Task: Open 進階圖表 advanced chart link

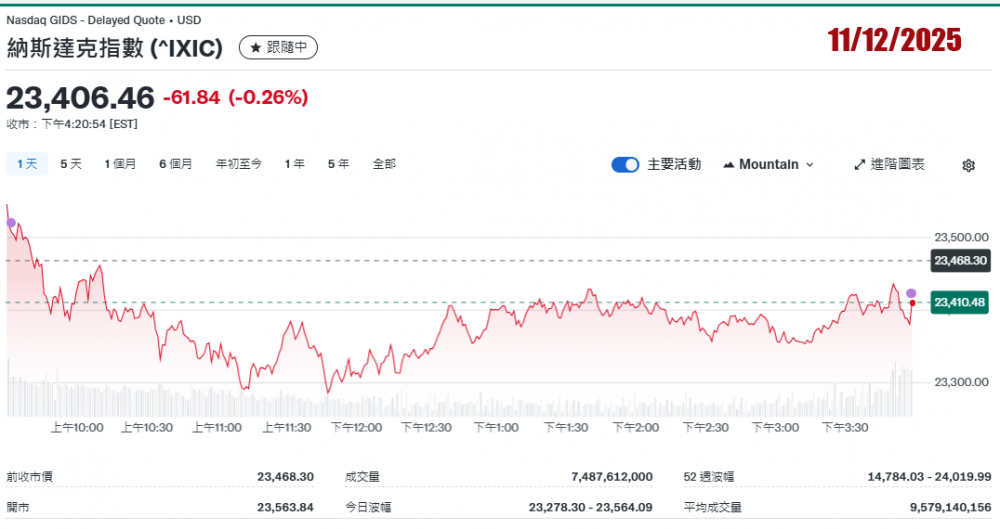Action: coord(897,165)
